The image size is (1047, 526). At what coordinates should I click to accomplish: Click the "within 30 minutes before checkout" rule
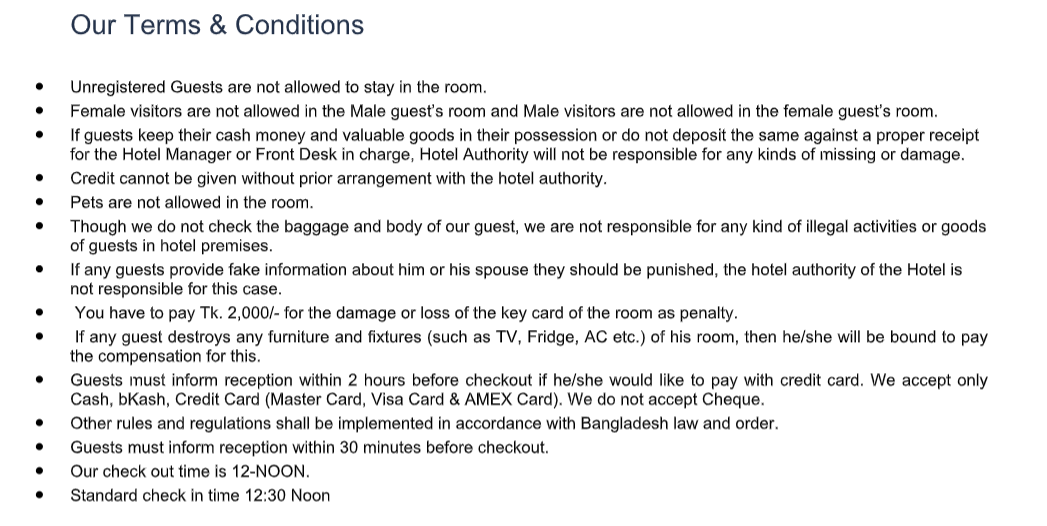[309, 447]
